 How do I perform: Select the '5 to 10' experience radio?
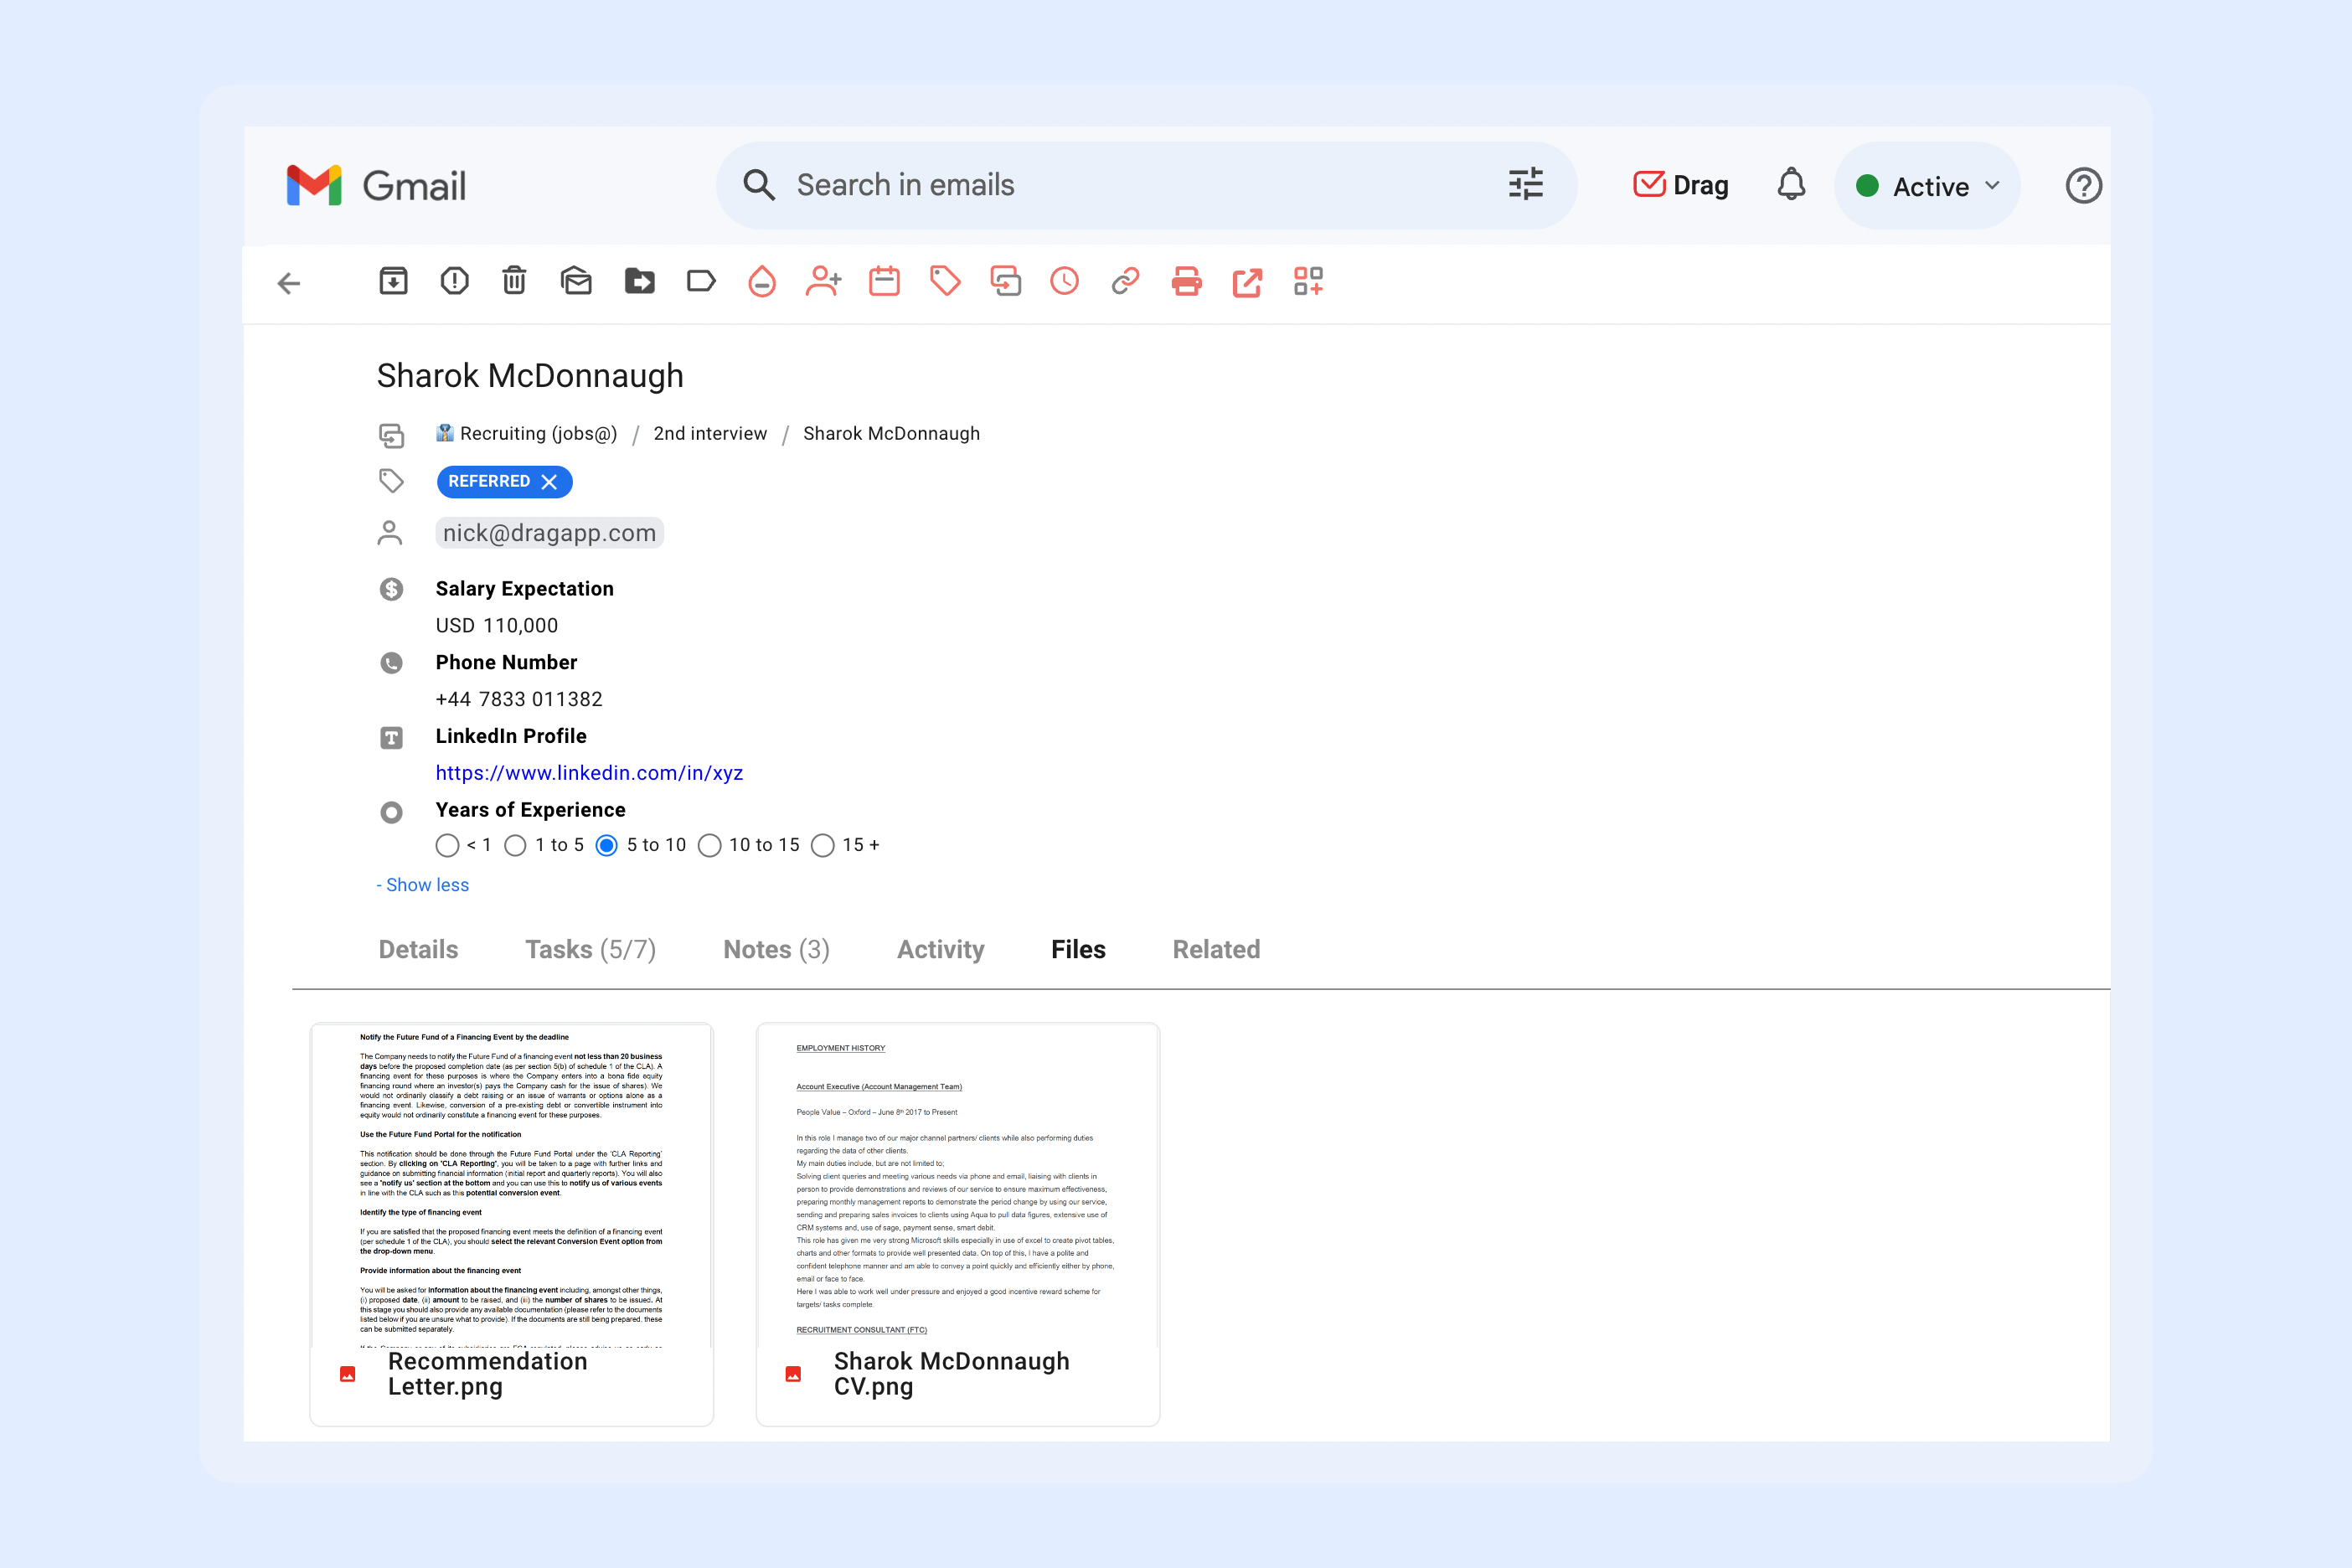pos(606,846)
